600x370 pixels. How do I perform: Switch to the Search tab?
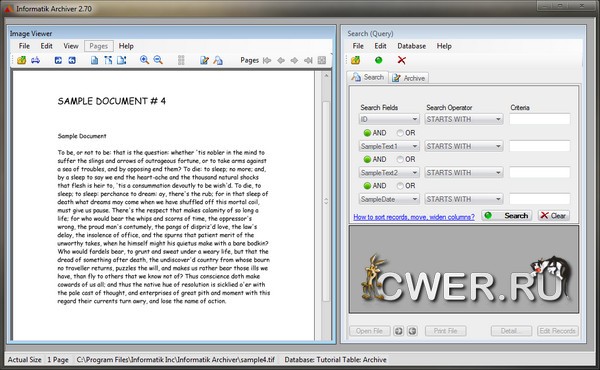368,77
